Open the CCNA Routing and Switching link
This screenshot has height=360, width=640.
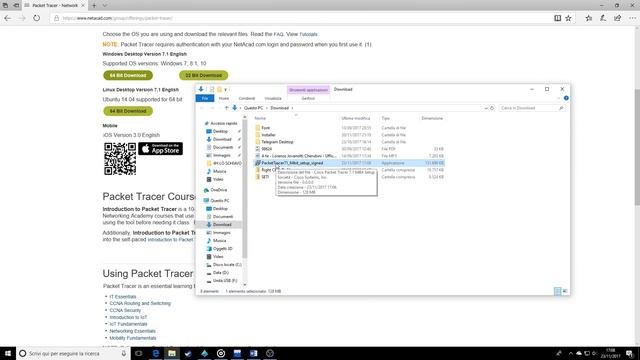140,303
